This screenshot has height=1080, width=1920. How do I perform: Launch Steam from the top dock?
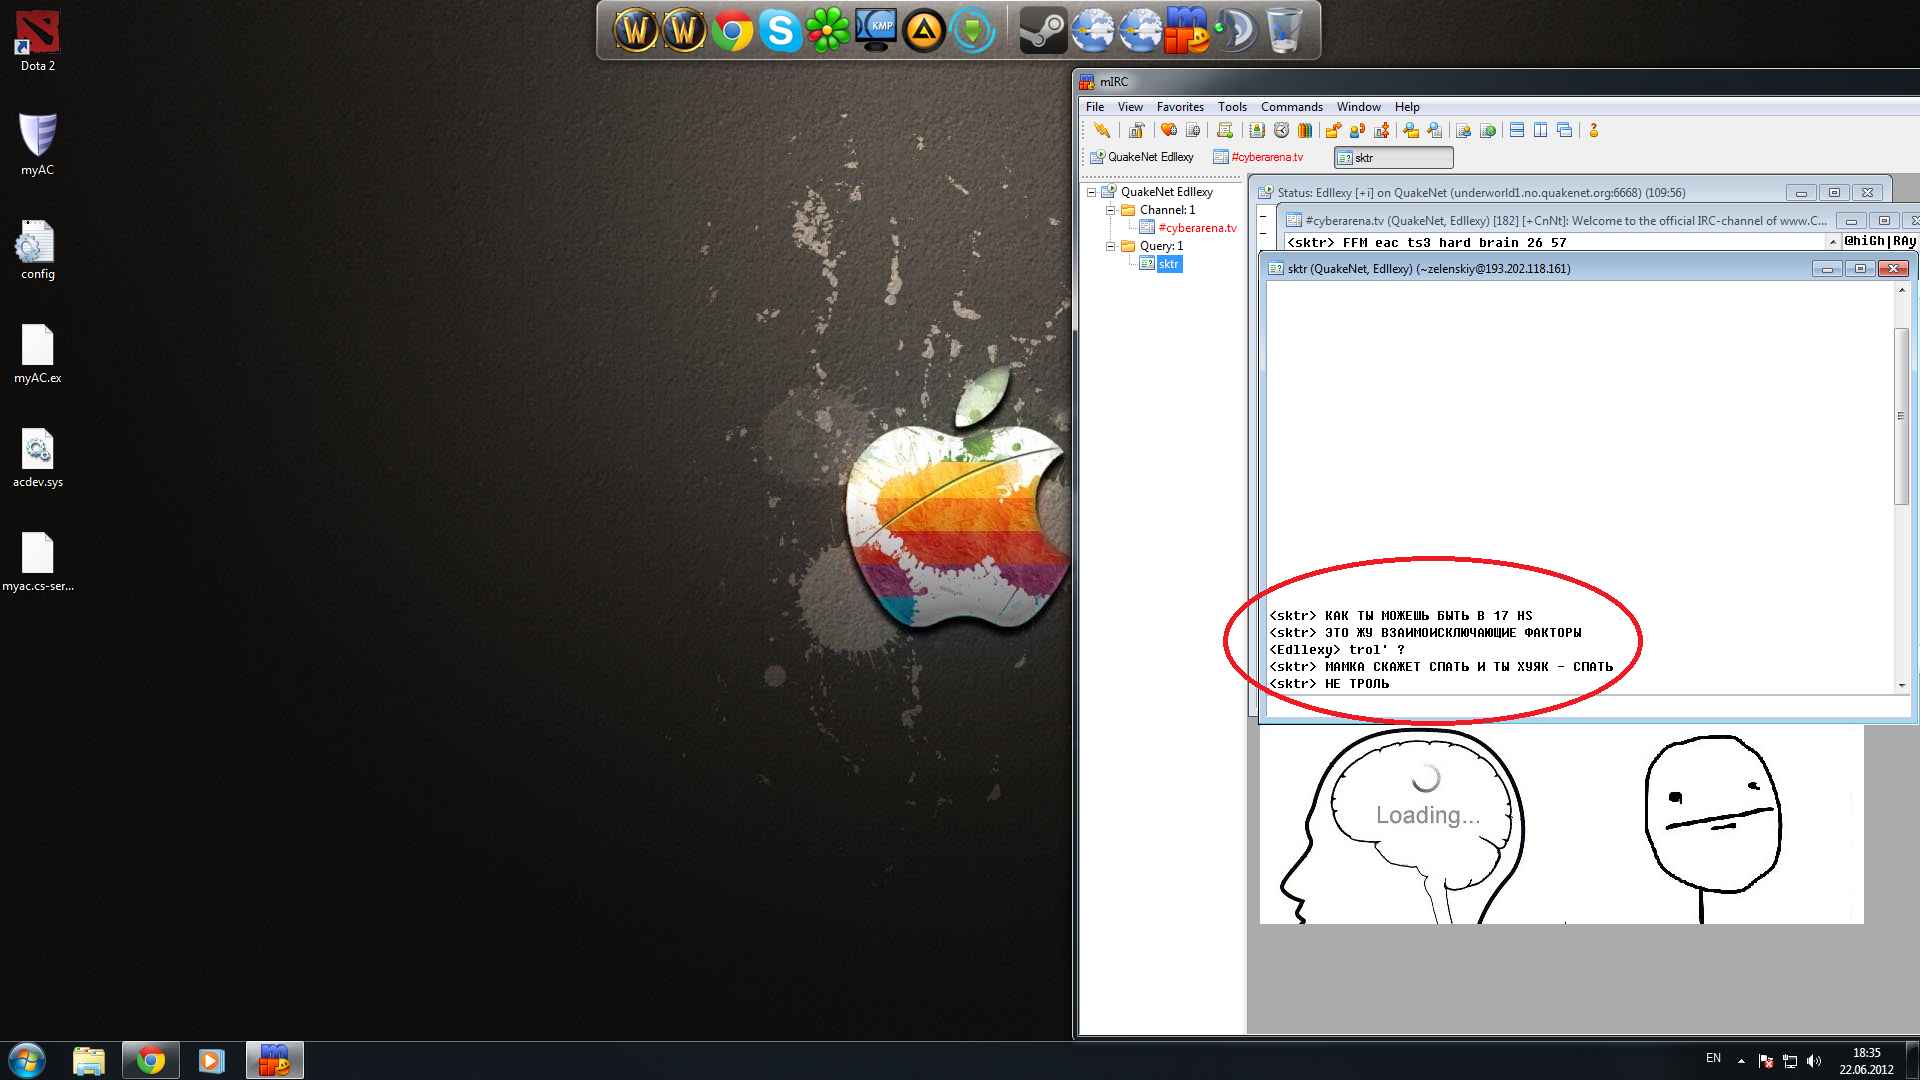1043,30
